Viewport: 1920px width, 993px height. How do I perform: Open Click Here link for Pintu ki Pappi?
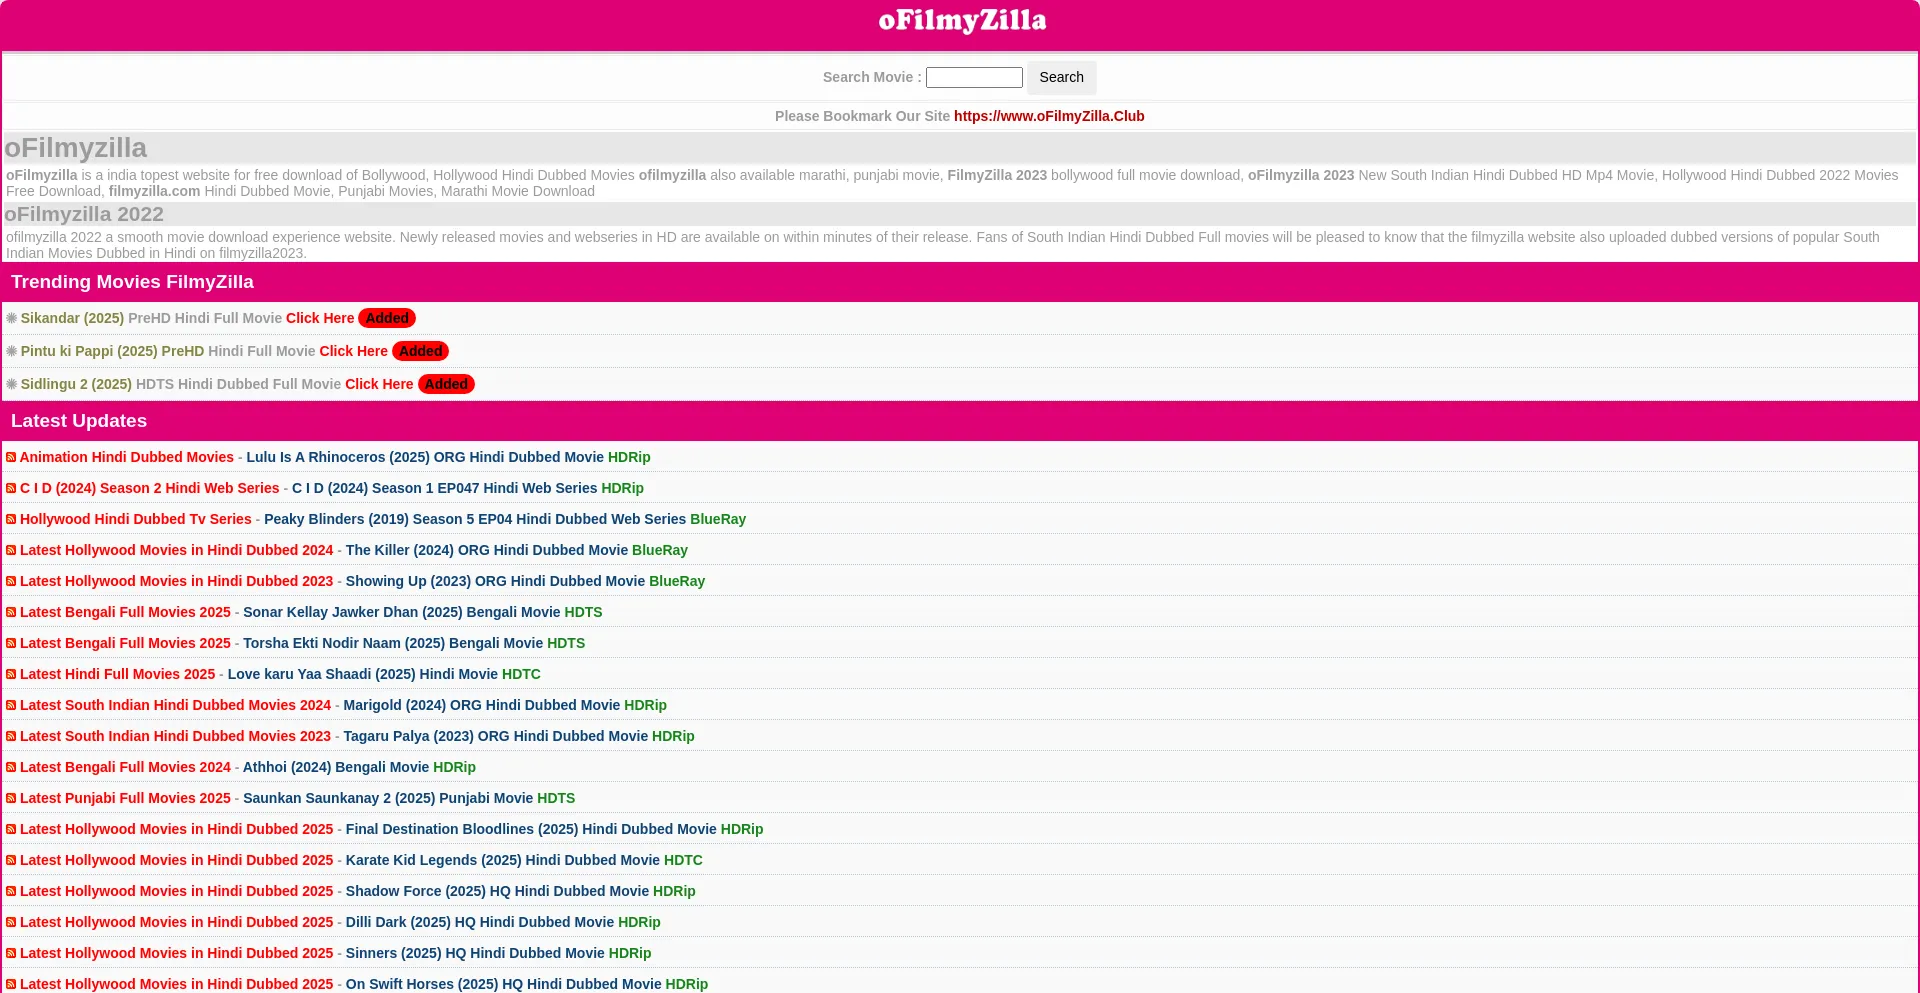pyautogui.click(x=353, y=351)
